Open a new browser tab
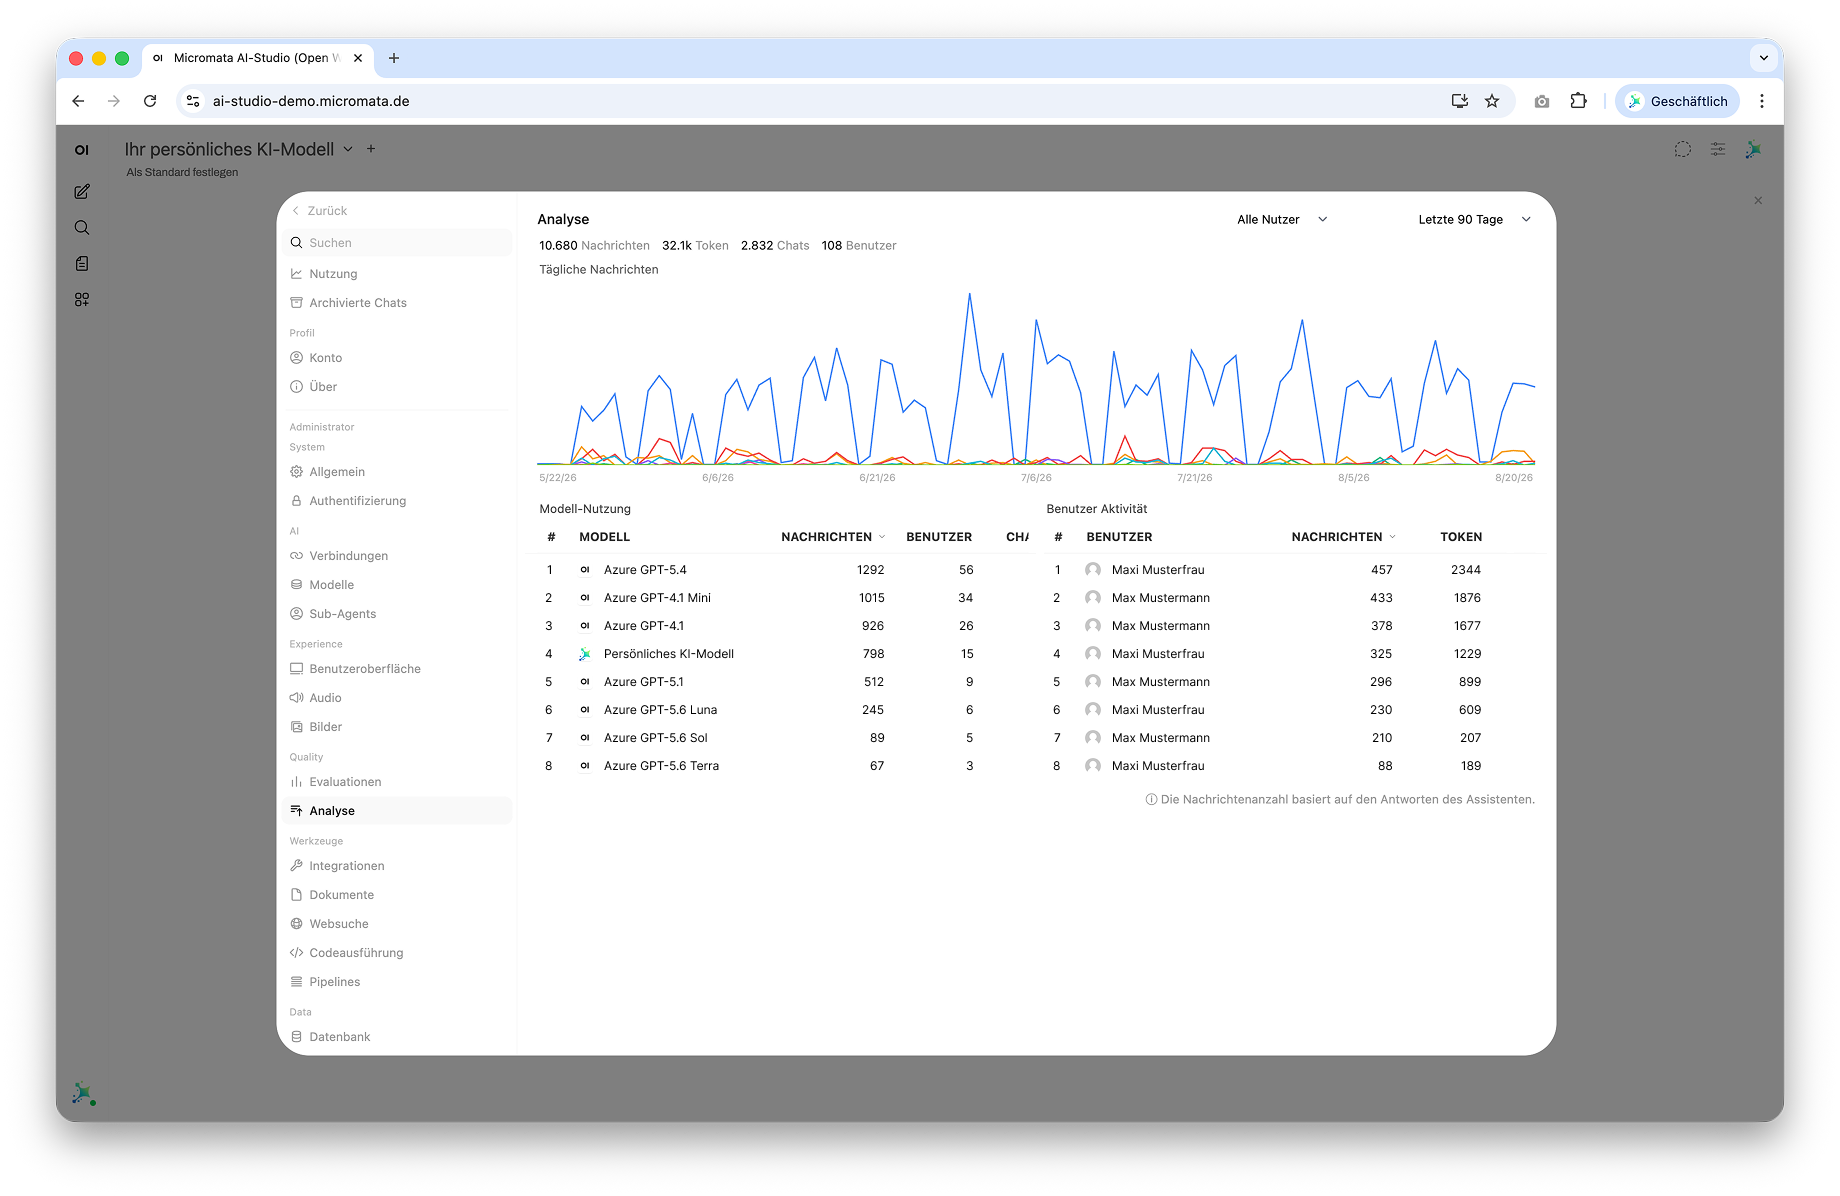Screen dimensions: 1840x1196 pos(394,58)
